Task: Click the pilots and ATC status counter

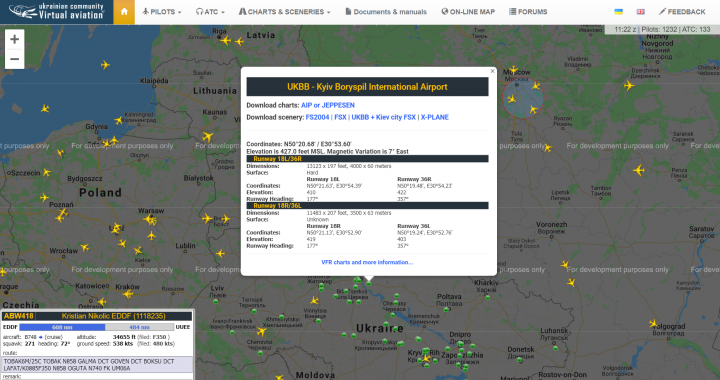Action: pyautogui.click(x=662, y=29)
